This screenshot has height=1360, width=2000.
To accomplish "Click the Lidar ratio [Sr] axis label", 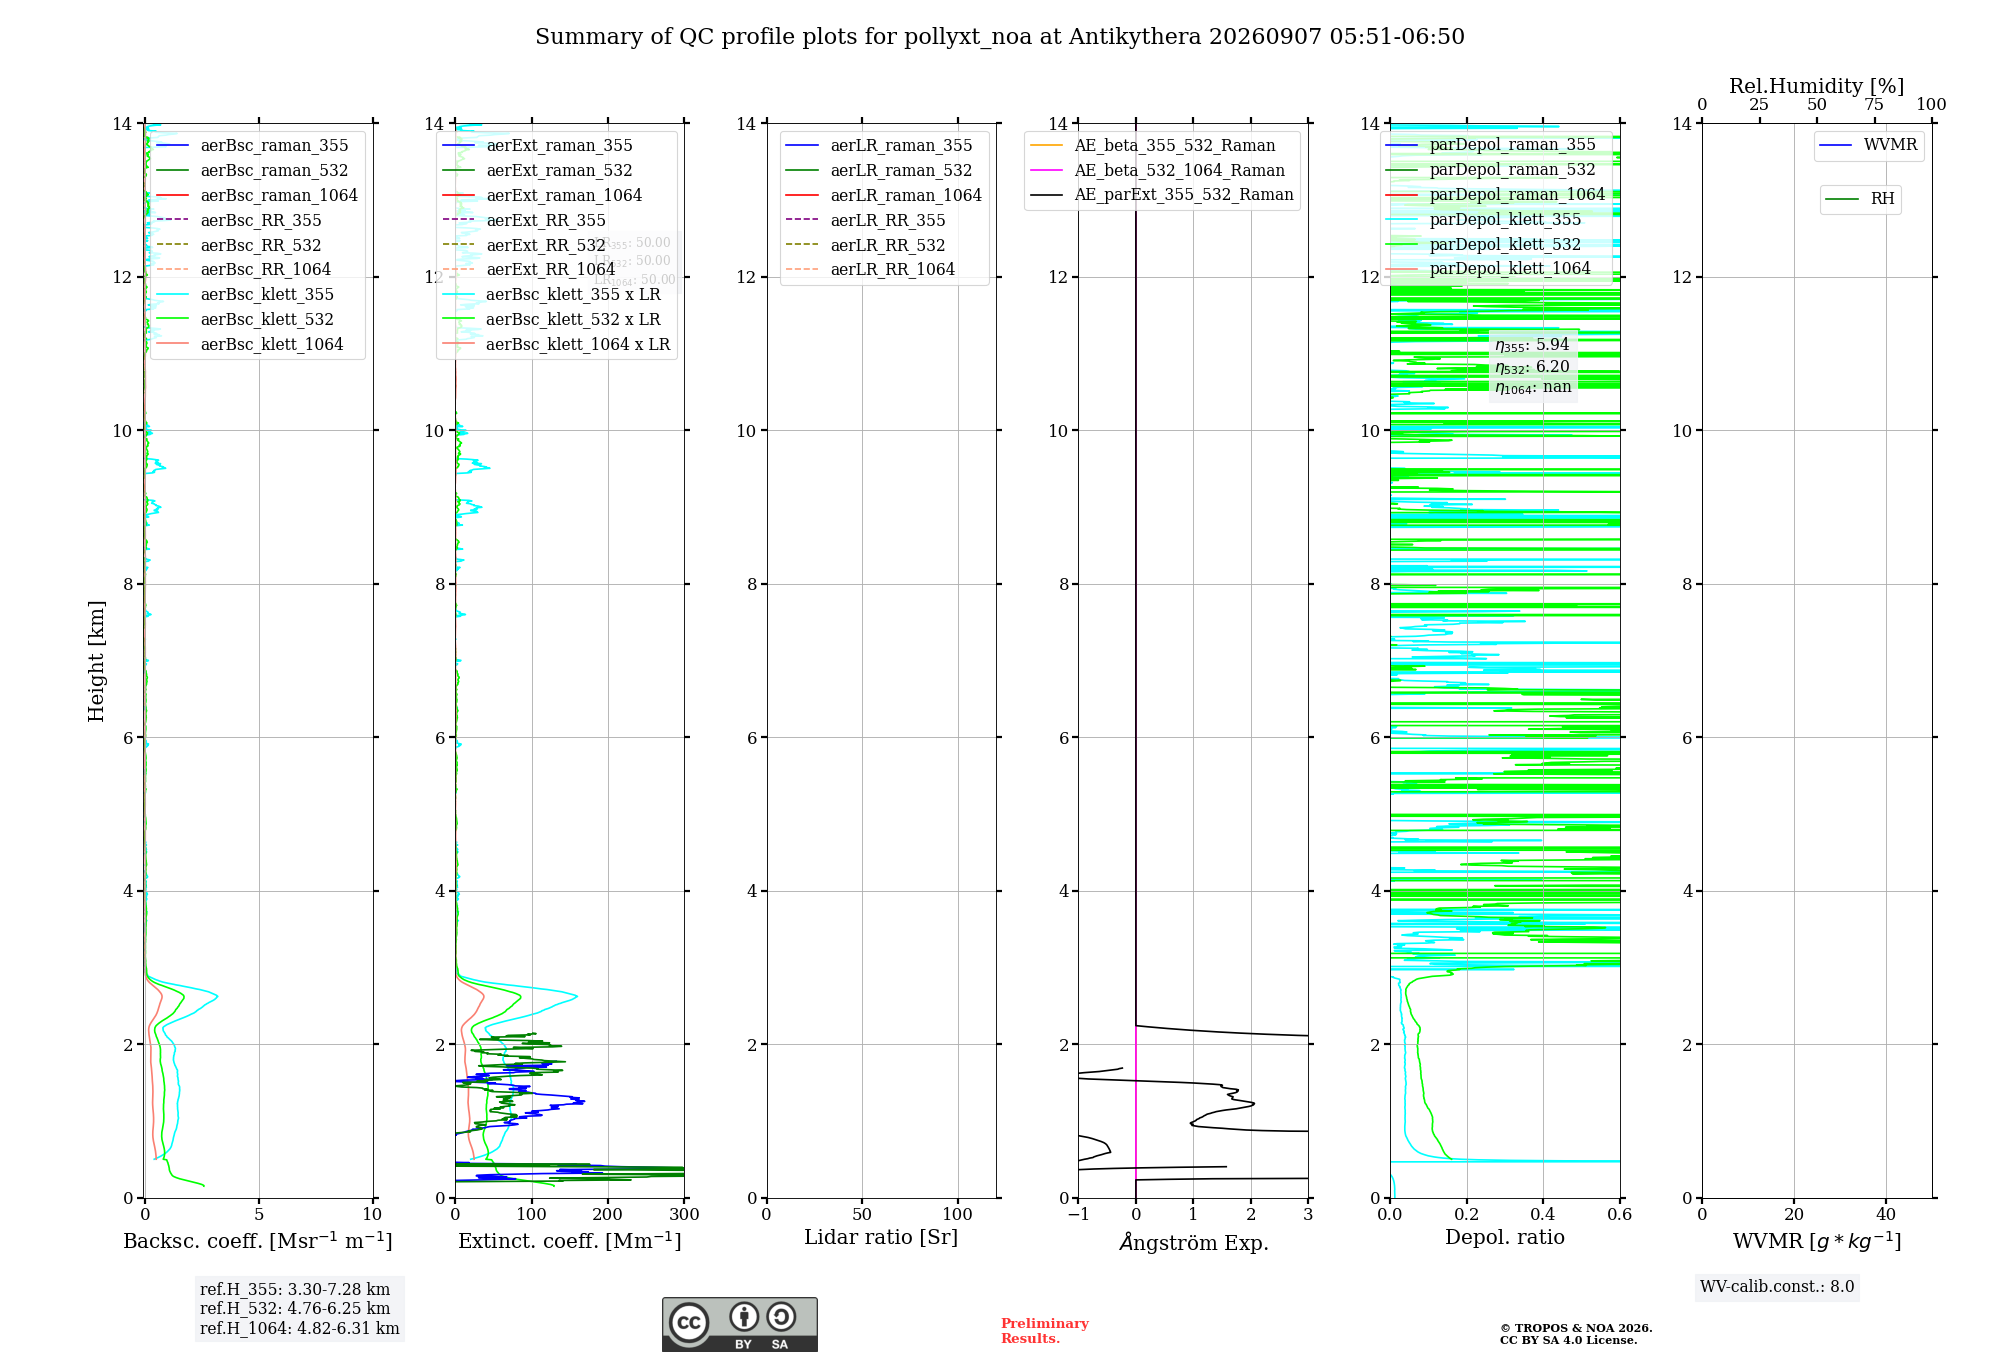I will coord(881,1238).
